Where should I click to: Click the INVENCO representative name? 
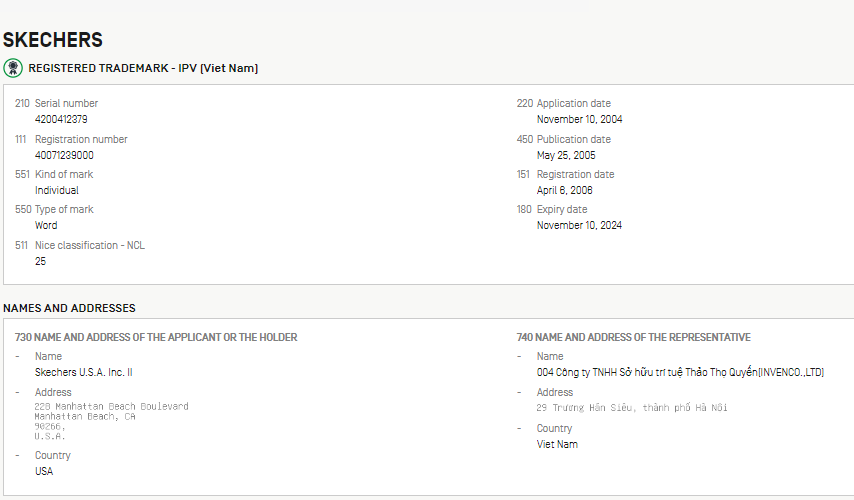[680, 372]
